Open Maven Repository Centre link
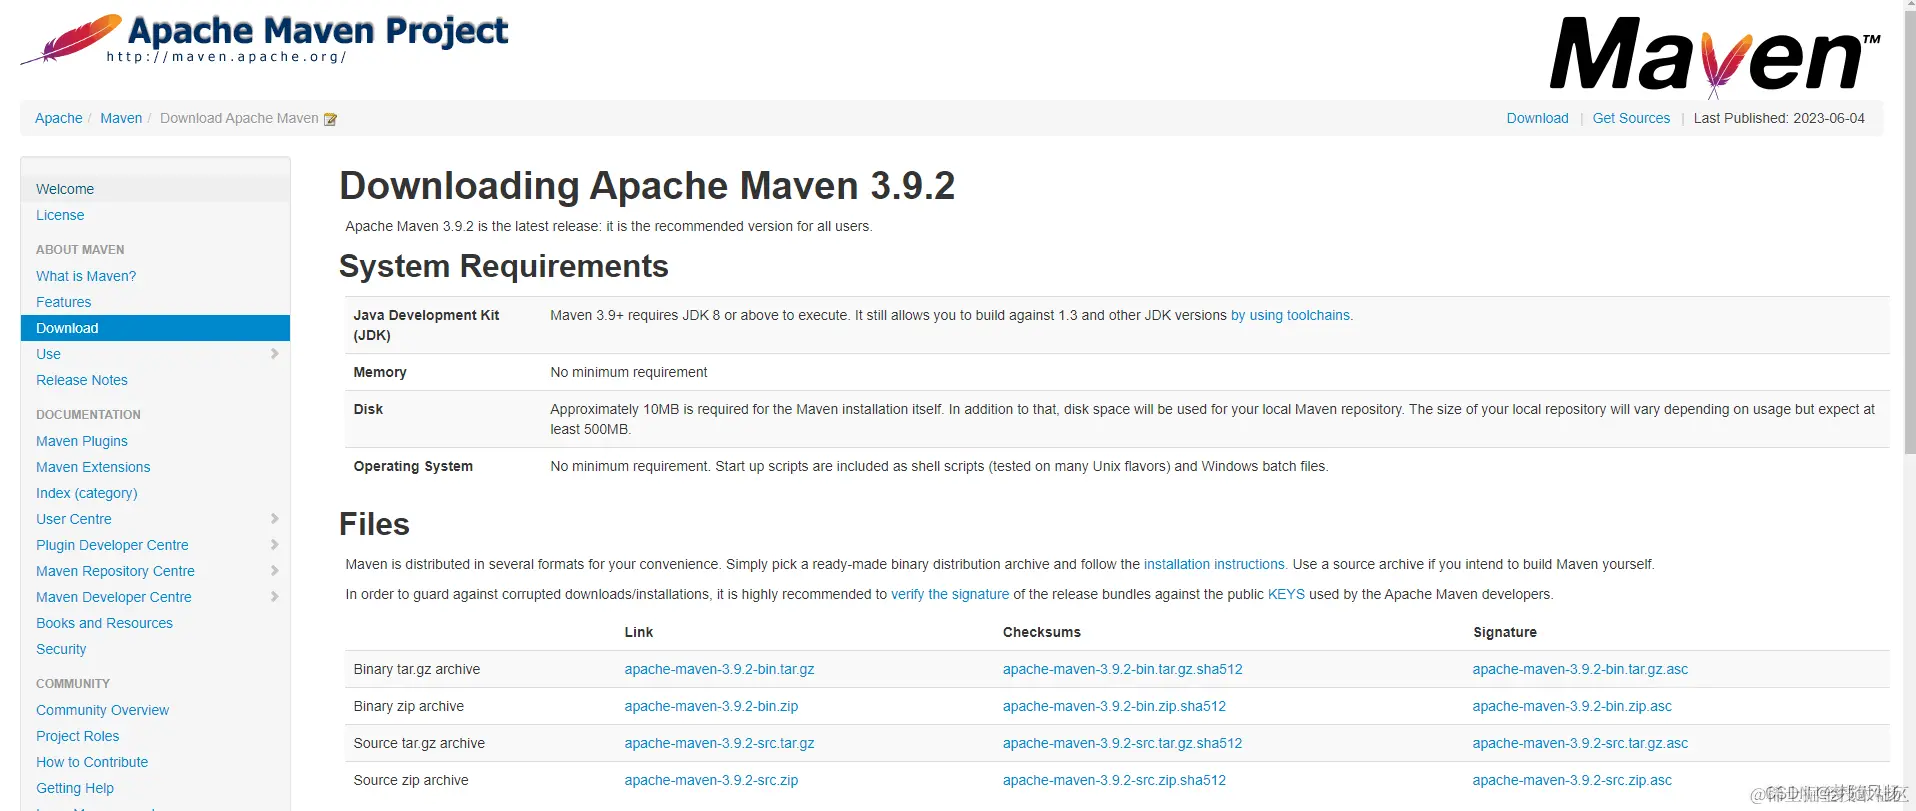 coord(115,571)
